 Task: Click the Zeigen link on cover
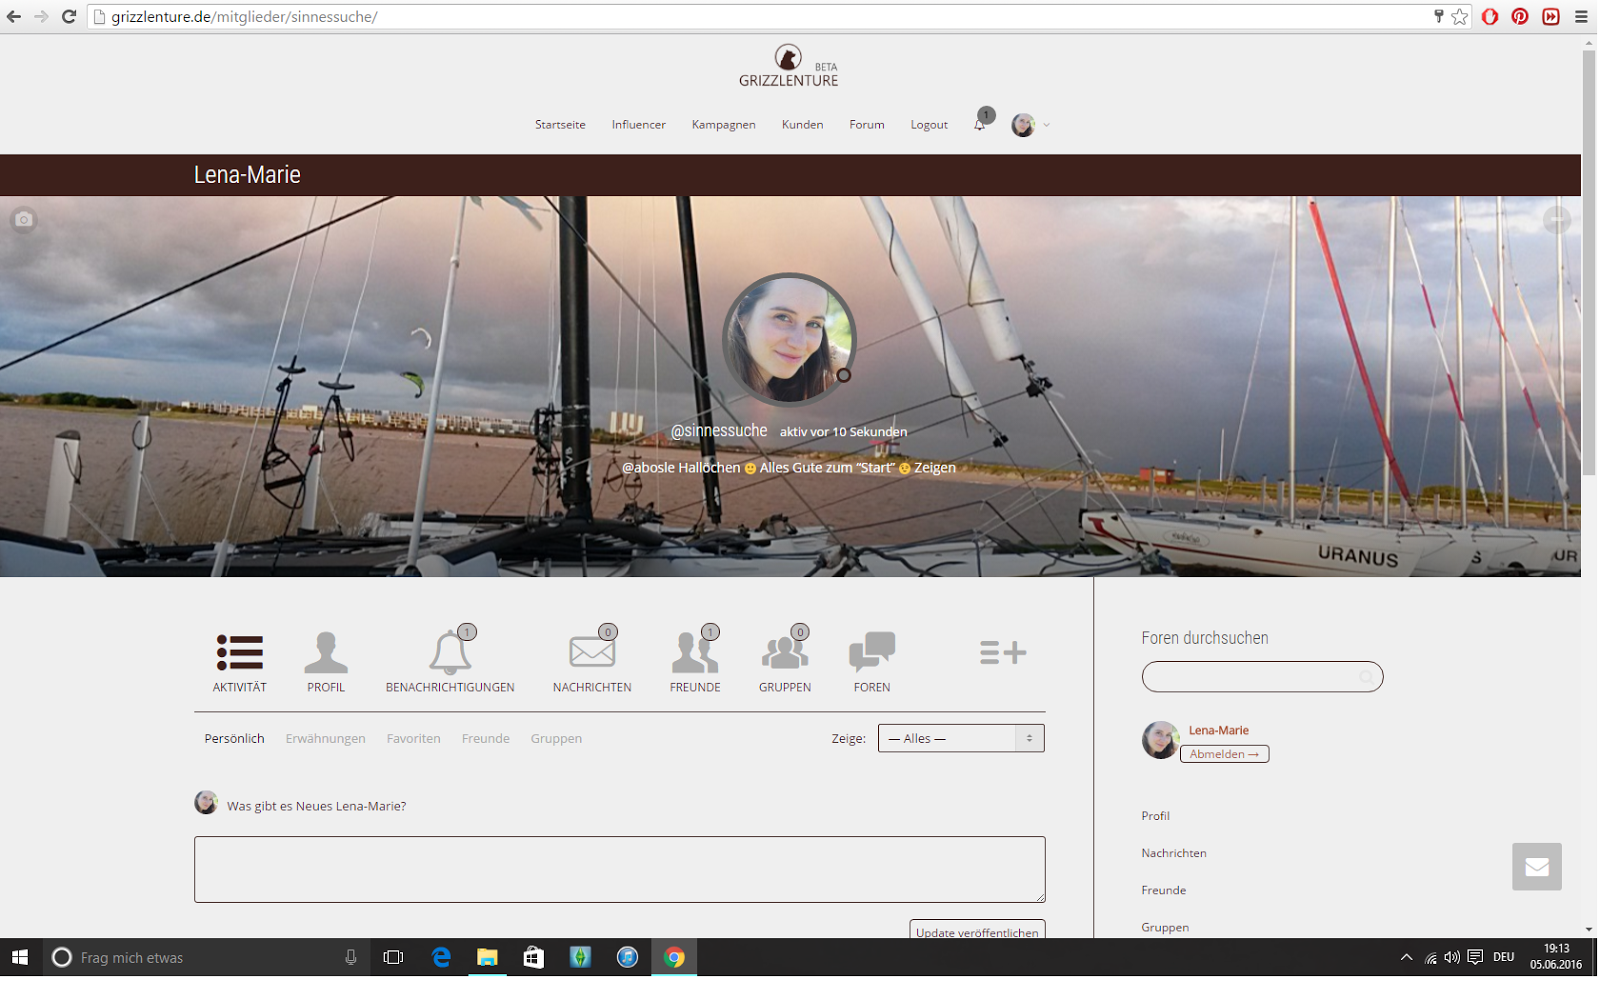pyautogui.click(x=935, y=467)
